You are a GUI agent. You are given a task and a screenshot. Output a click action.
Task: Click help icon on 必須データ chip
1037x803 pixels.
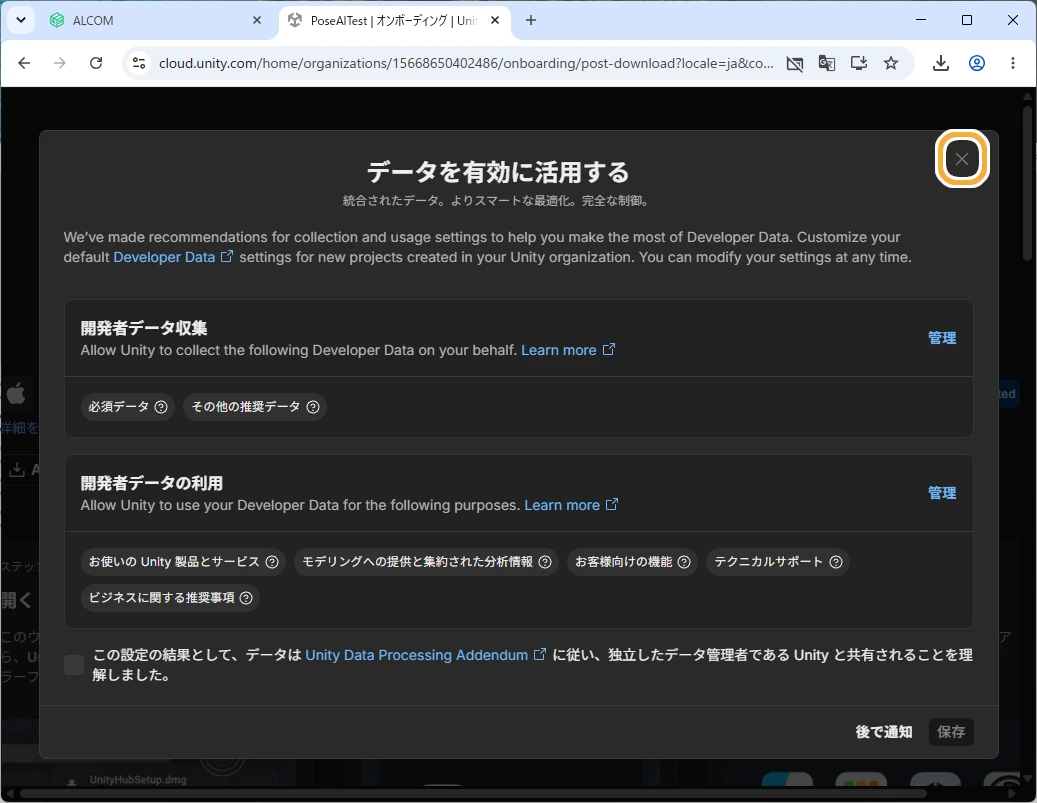pyautogui.click(x=161, y=407)
